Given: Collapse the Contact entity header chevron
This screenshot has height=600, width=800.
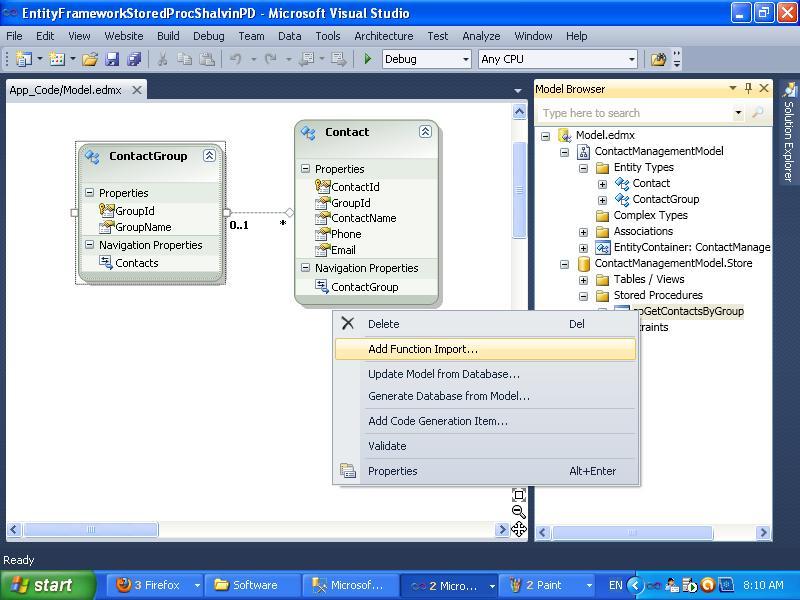Looking at the screenshot, I should coord(425,132).
